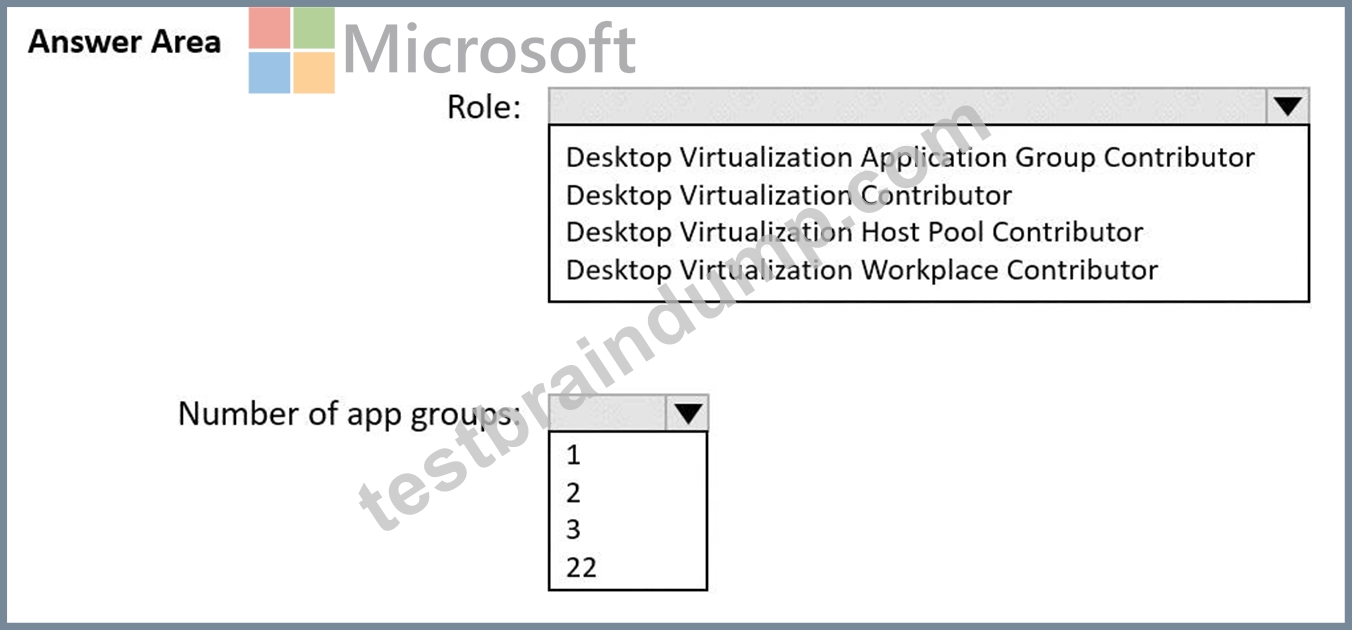
Task: Open the Number of app groups arrow
Action: (688, 413)
